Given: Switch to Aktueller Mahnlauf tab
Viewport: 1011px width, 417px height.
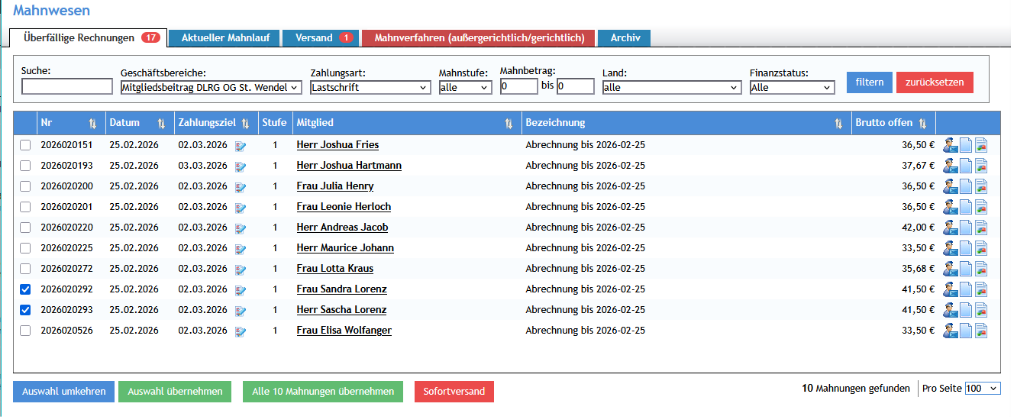Looking at the screenshot, I should [226, 38].
